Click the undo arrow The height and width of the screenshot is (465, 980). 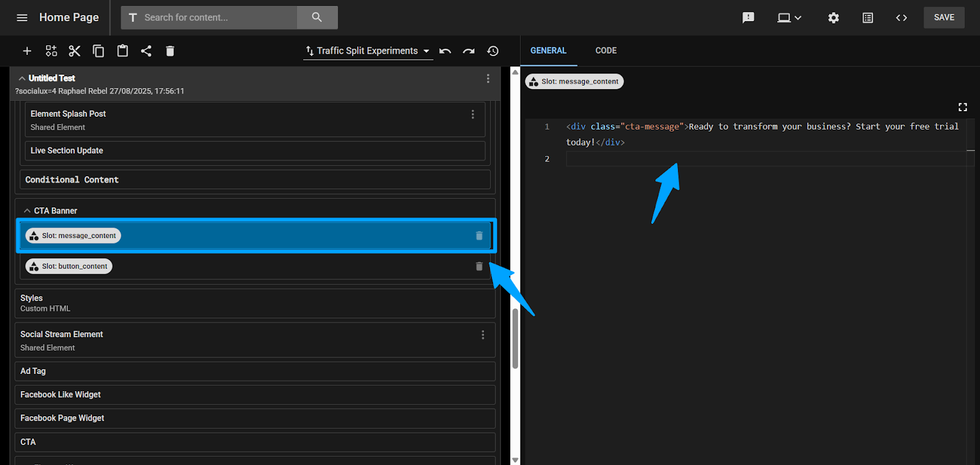coord(445,51)
